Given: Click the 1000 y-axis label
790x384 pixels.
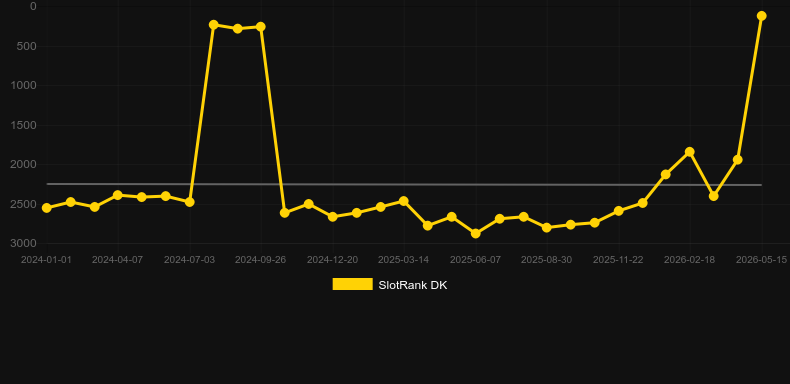Looking at the screenshot, I should point(24,85).
